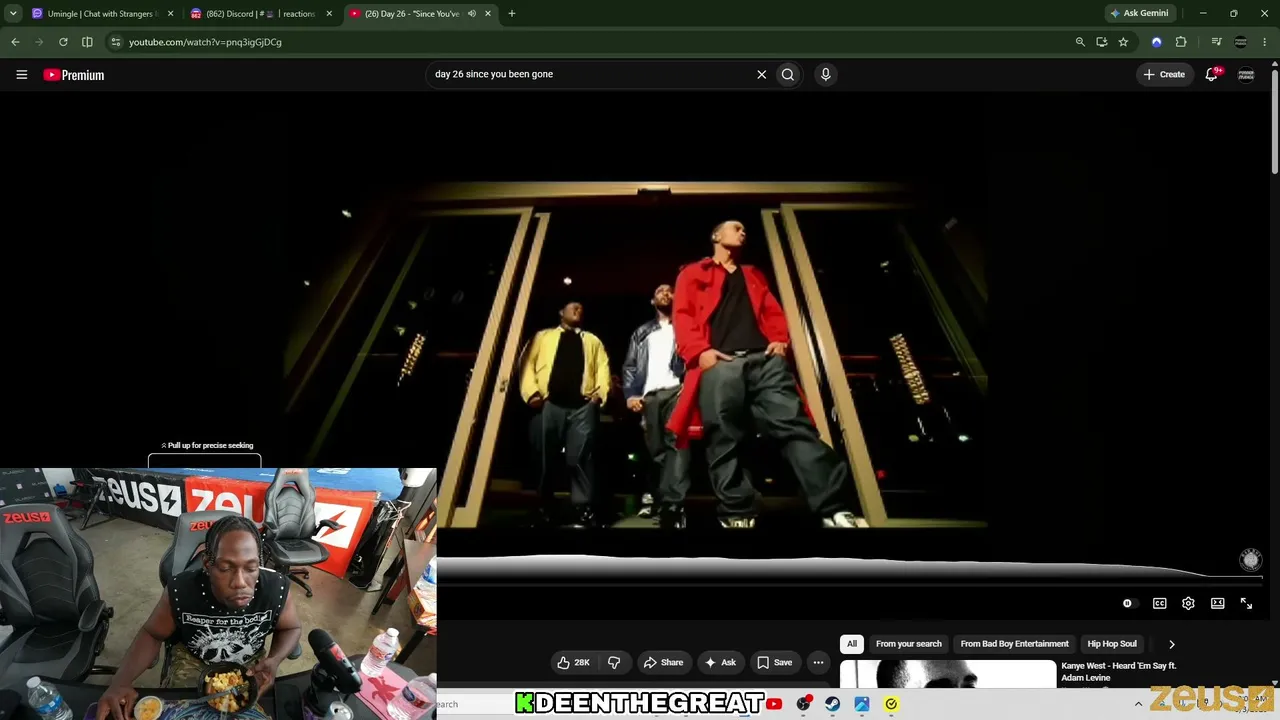Open the YouTube guide hamburger menu
1280x720 pixels.
(21, 74)
